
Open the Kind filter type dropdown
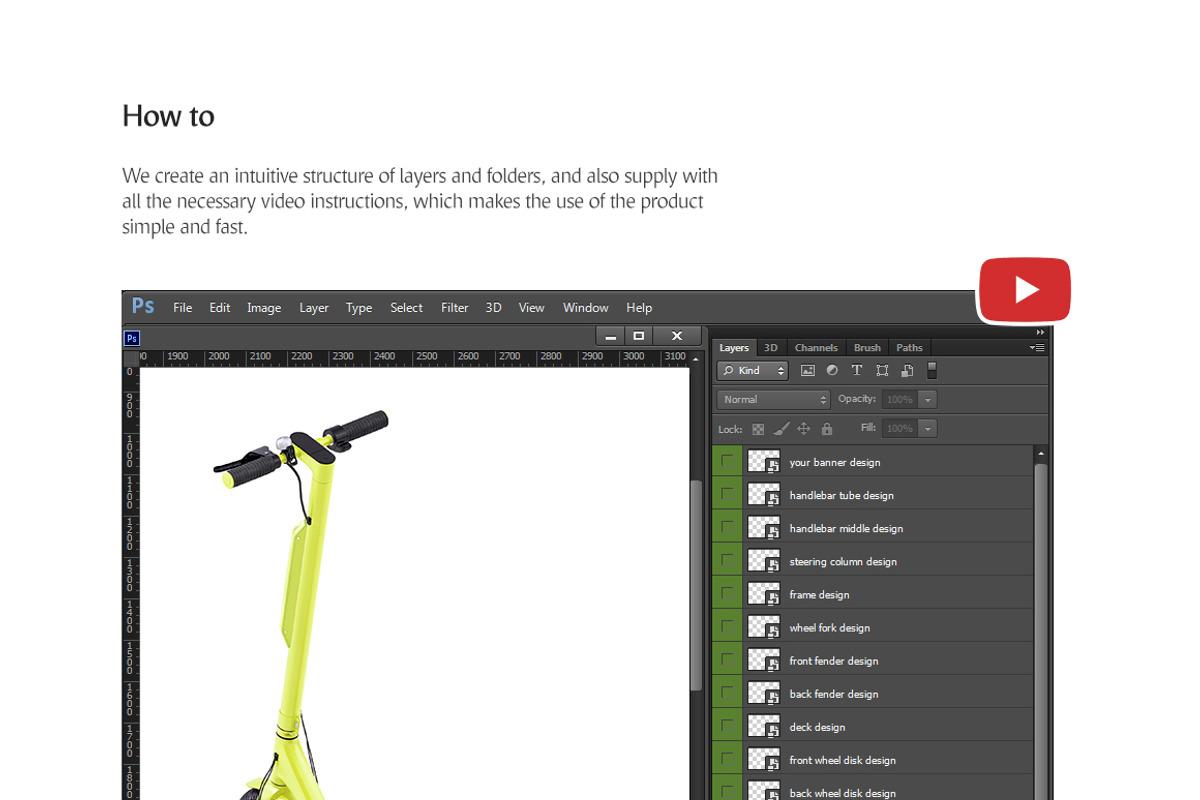point(752,370)
